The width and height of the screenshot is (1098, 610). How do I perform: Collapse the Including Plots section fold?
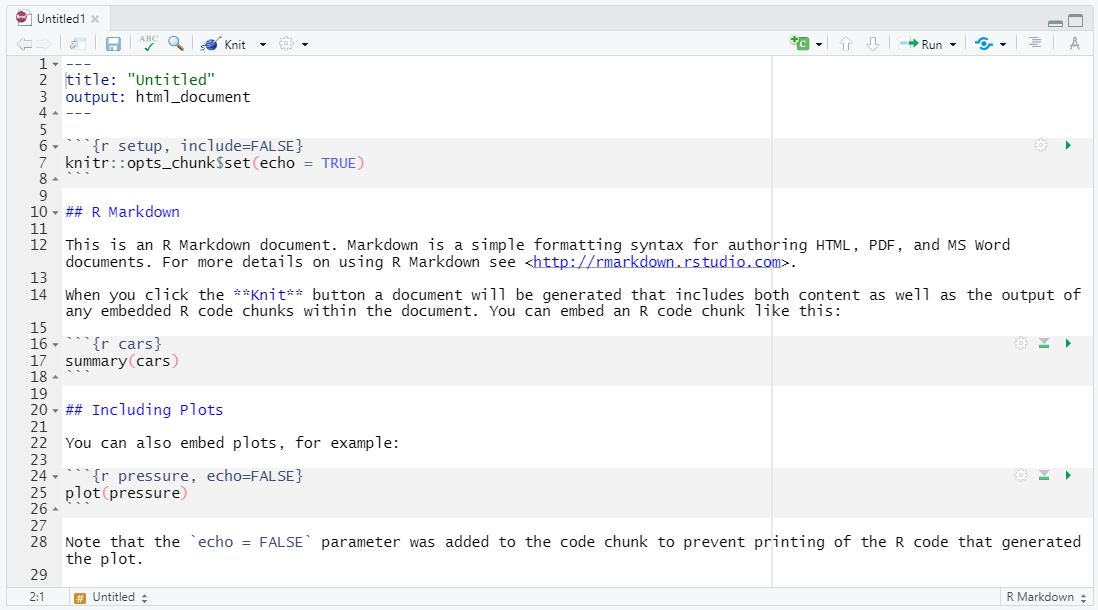coord(55,410)
